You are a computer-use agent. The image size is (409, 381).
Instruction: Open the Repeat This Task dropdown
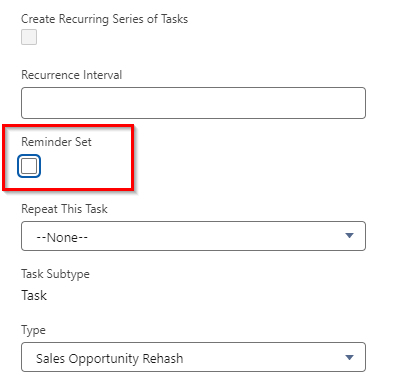[x=193, y=236]
